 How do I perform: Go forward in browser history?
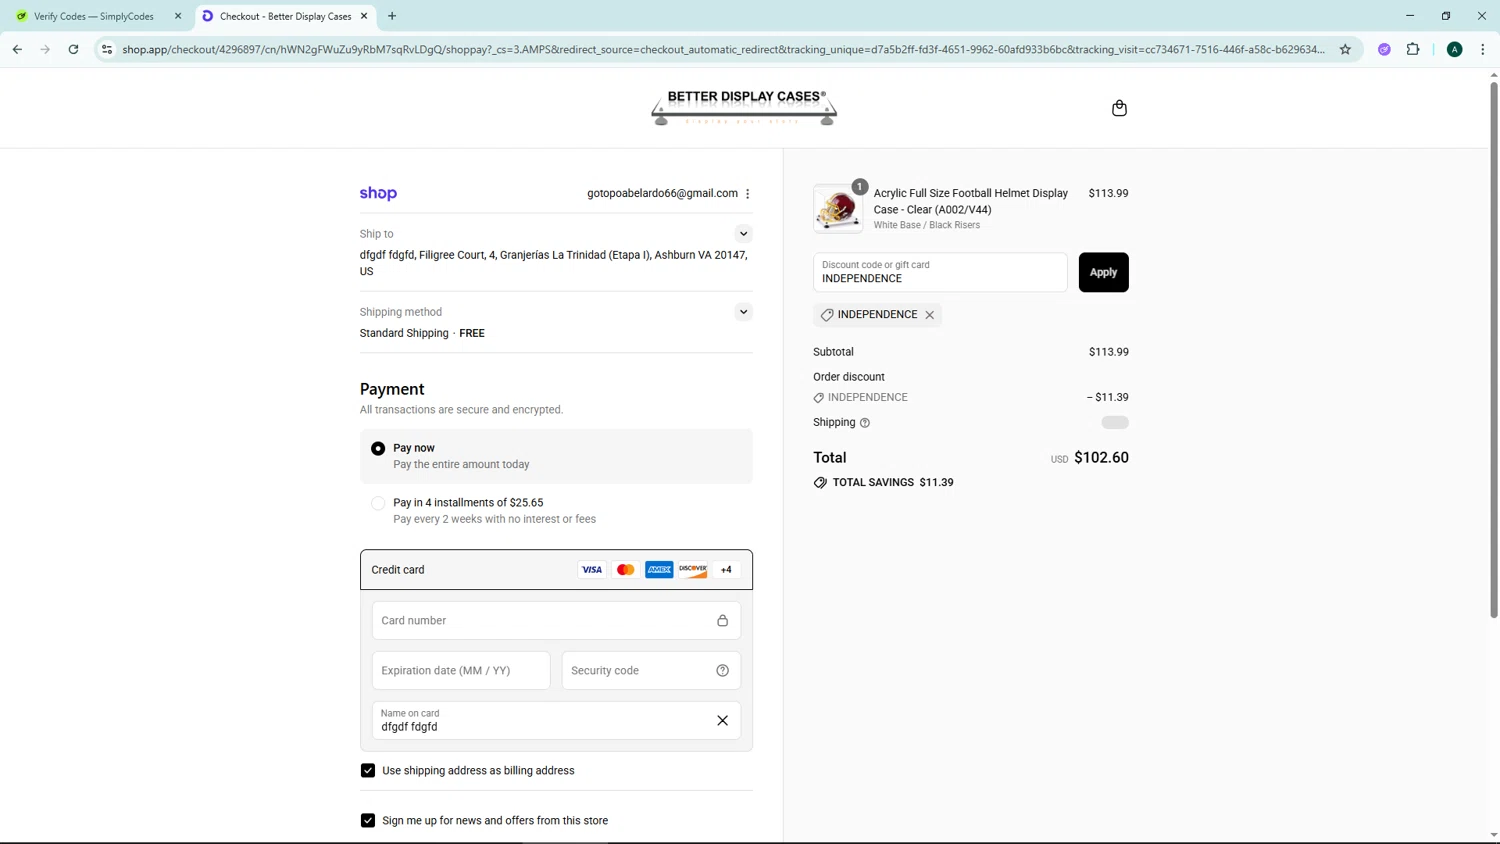pos(45,49)
